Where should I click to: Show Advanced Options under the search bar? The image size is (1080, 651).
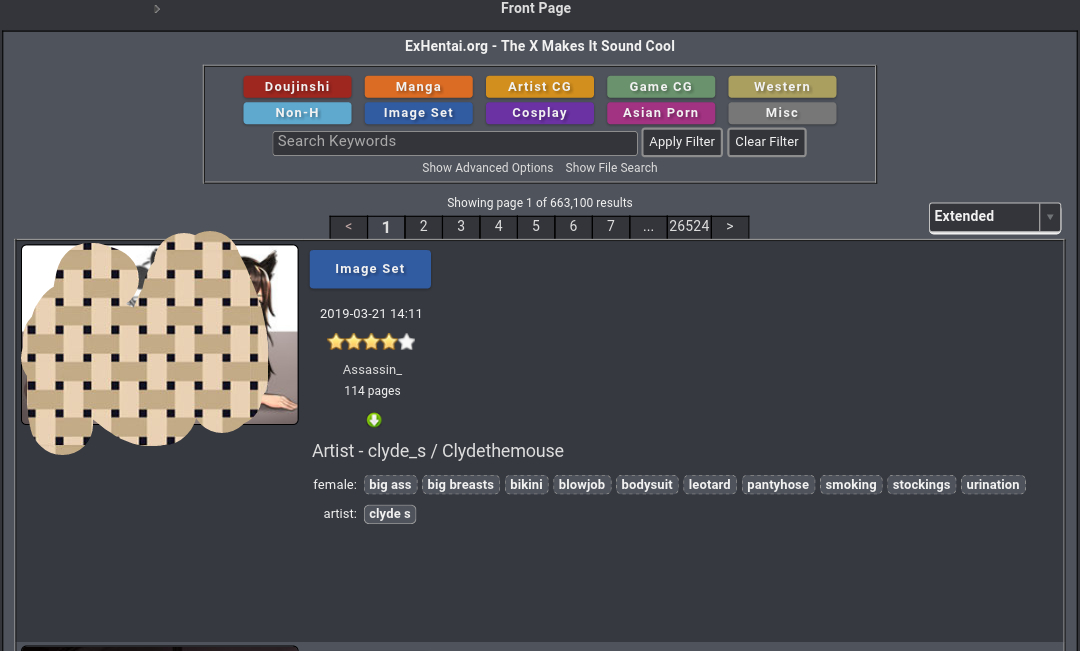[x=488, y=167]
